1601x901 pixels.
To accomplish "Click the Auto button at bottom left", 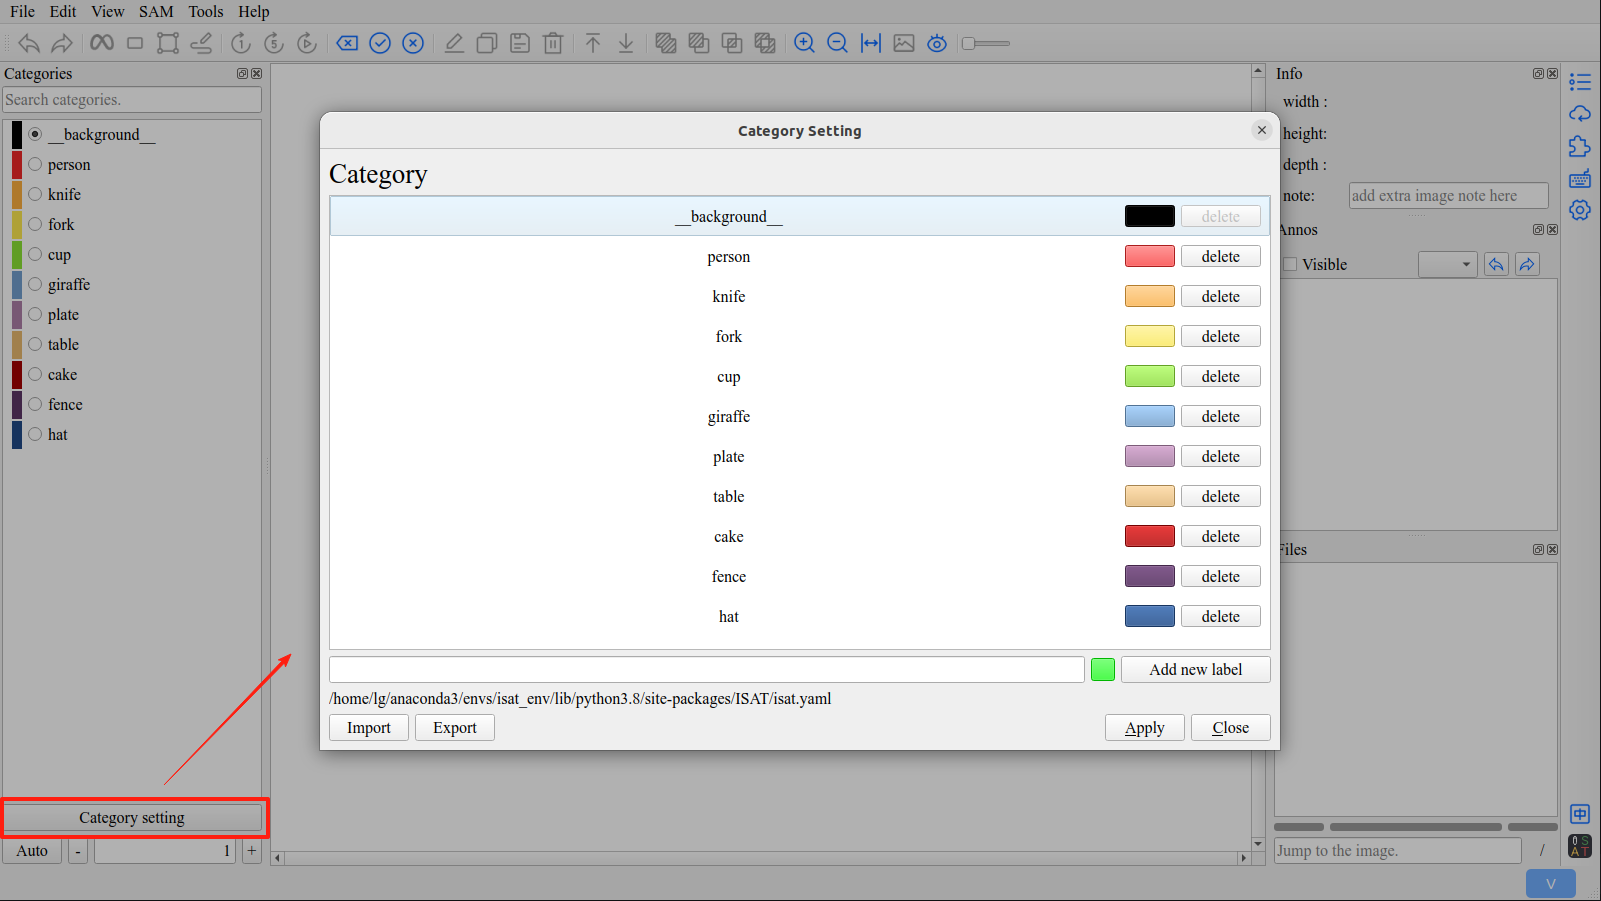I will [x=32, y=850].
